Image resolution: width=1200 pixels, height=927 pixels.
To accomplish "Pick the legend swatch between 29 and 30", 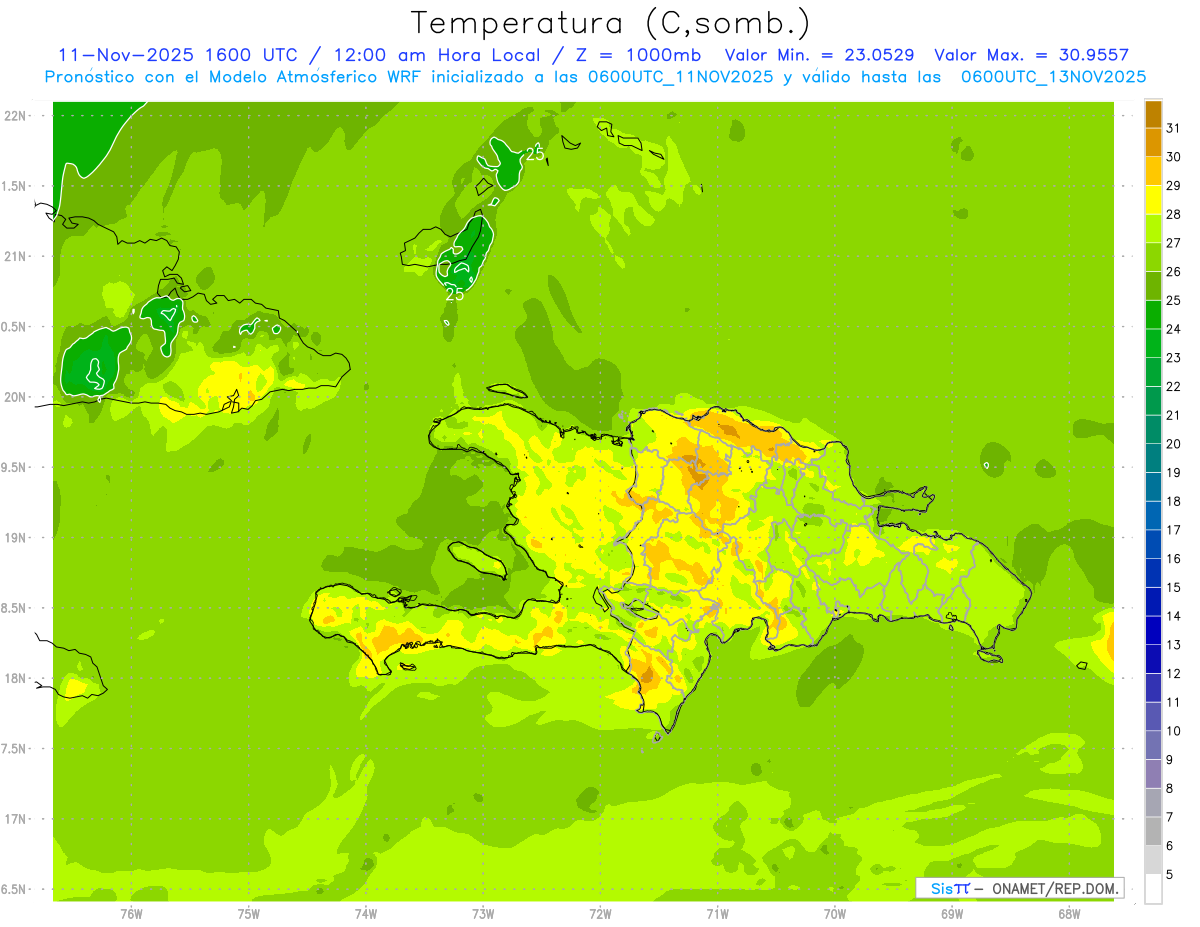I will pyautogui.click(x=1153, y=171).
